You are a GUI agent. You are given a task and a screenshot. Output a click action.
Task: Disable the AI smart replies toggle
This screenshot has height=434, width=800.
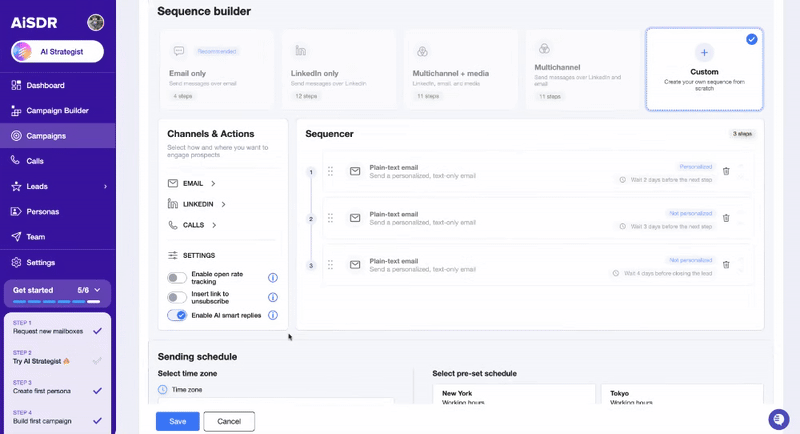pyautogui.click(x=177, y=315)
